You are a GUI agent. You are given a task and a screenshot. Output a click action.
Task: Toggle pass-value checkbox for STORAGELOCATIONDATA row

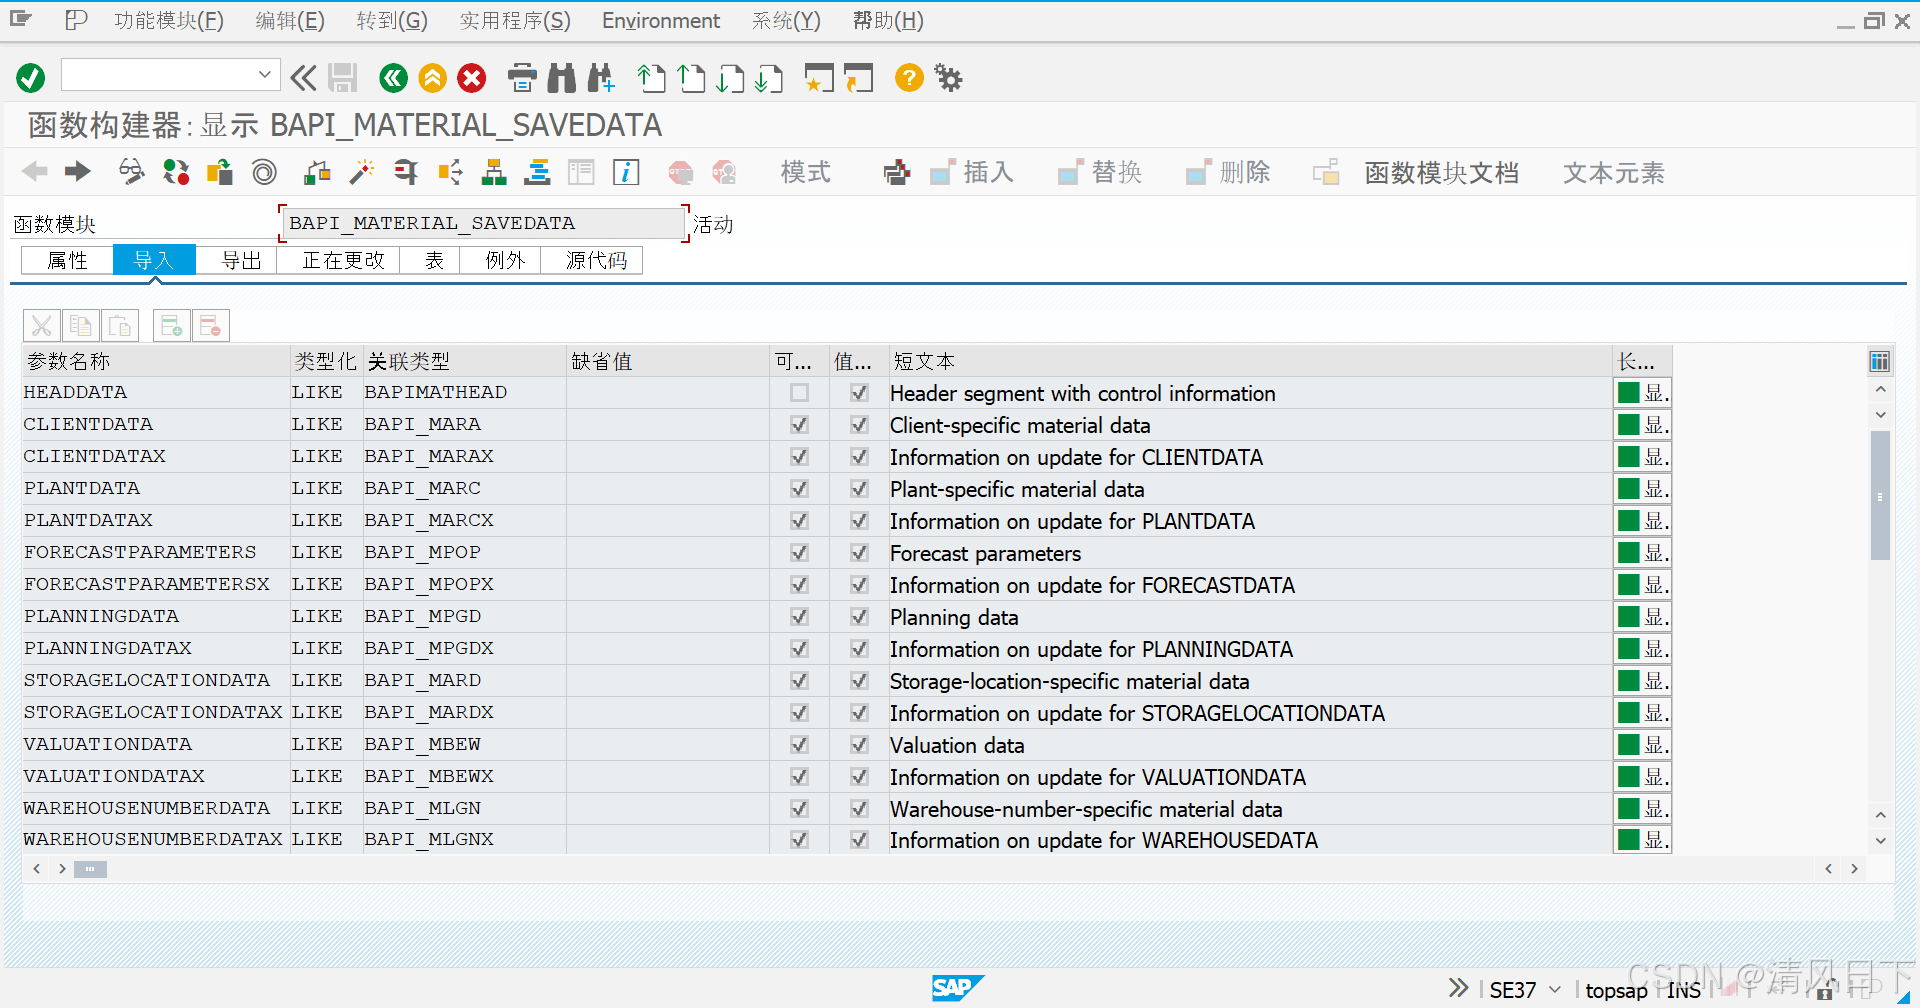tap(859, 681)
